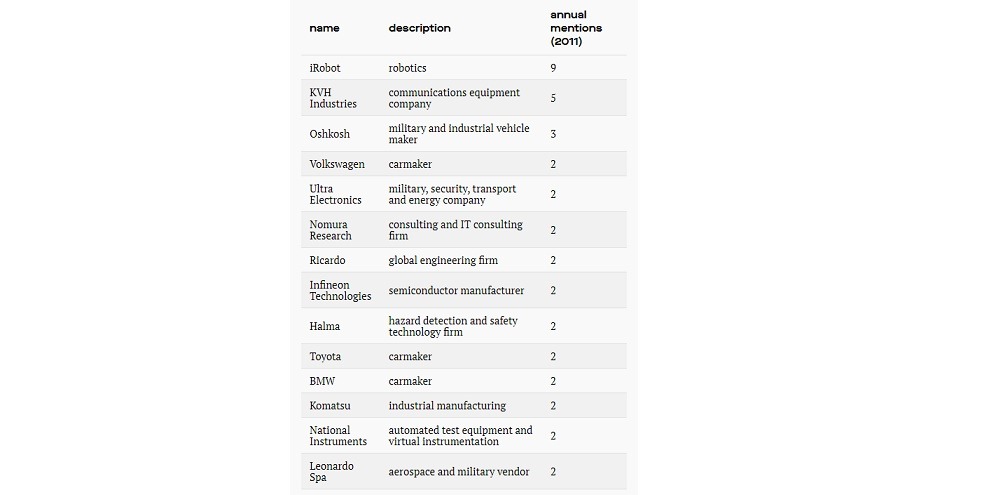Click the 'description' column header
The height and width of the screenshot is (495, 990).
coord(419,28)
